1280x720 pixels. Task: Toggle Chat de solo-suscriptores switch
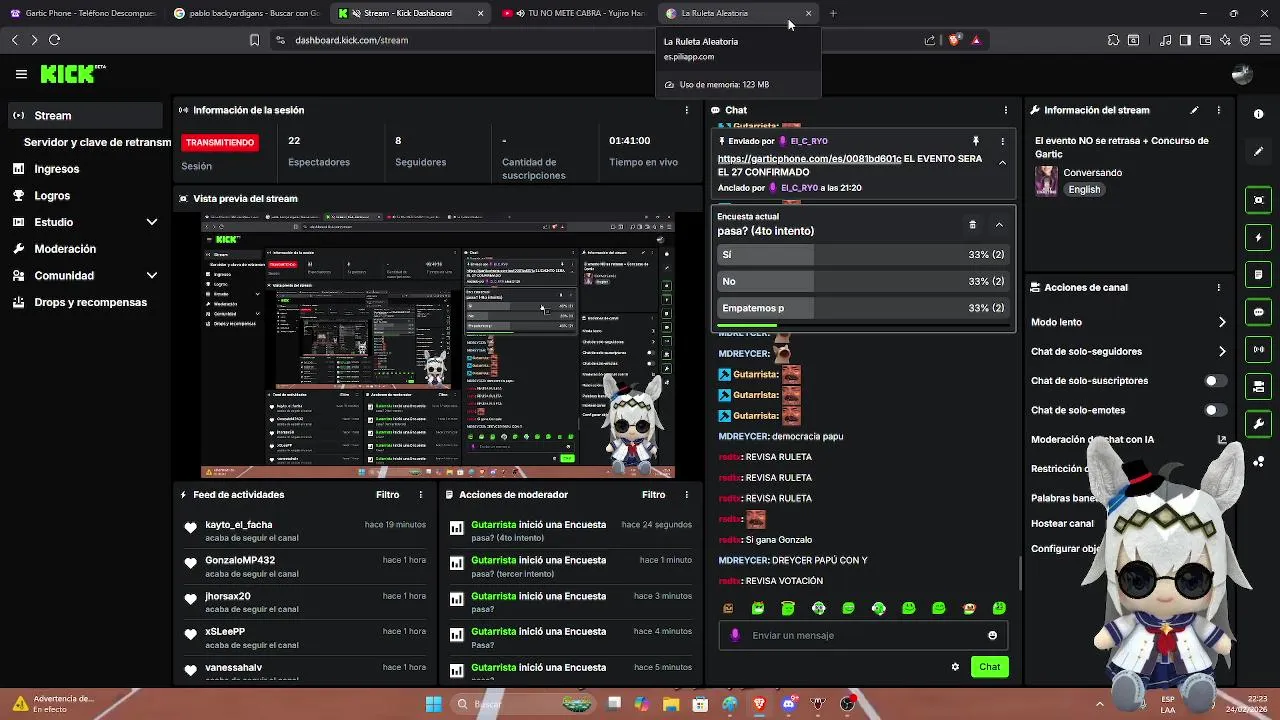click(x=1215, y=381)
